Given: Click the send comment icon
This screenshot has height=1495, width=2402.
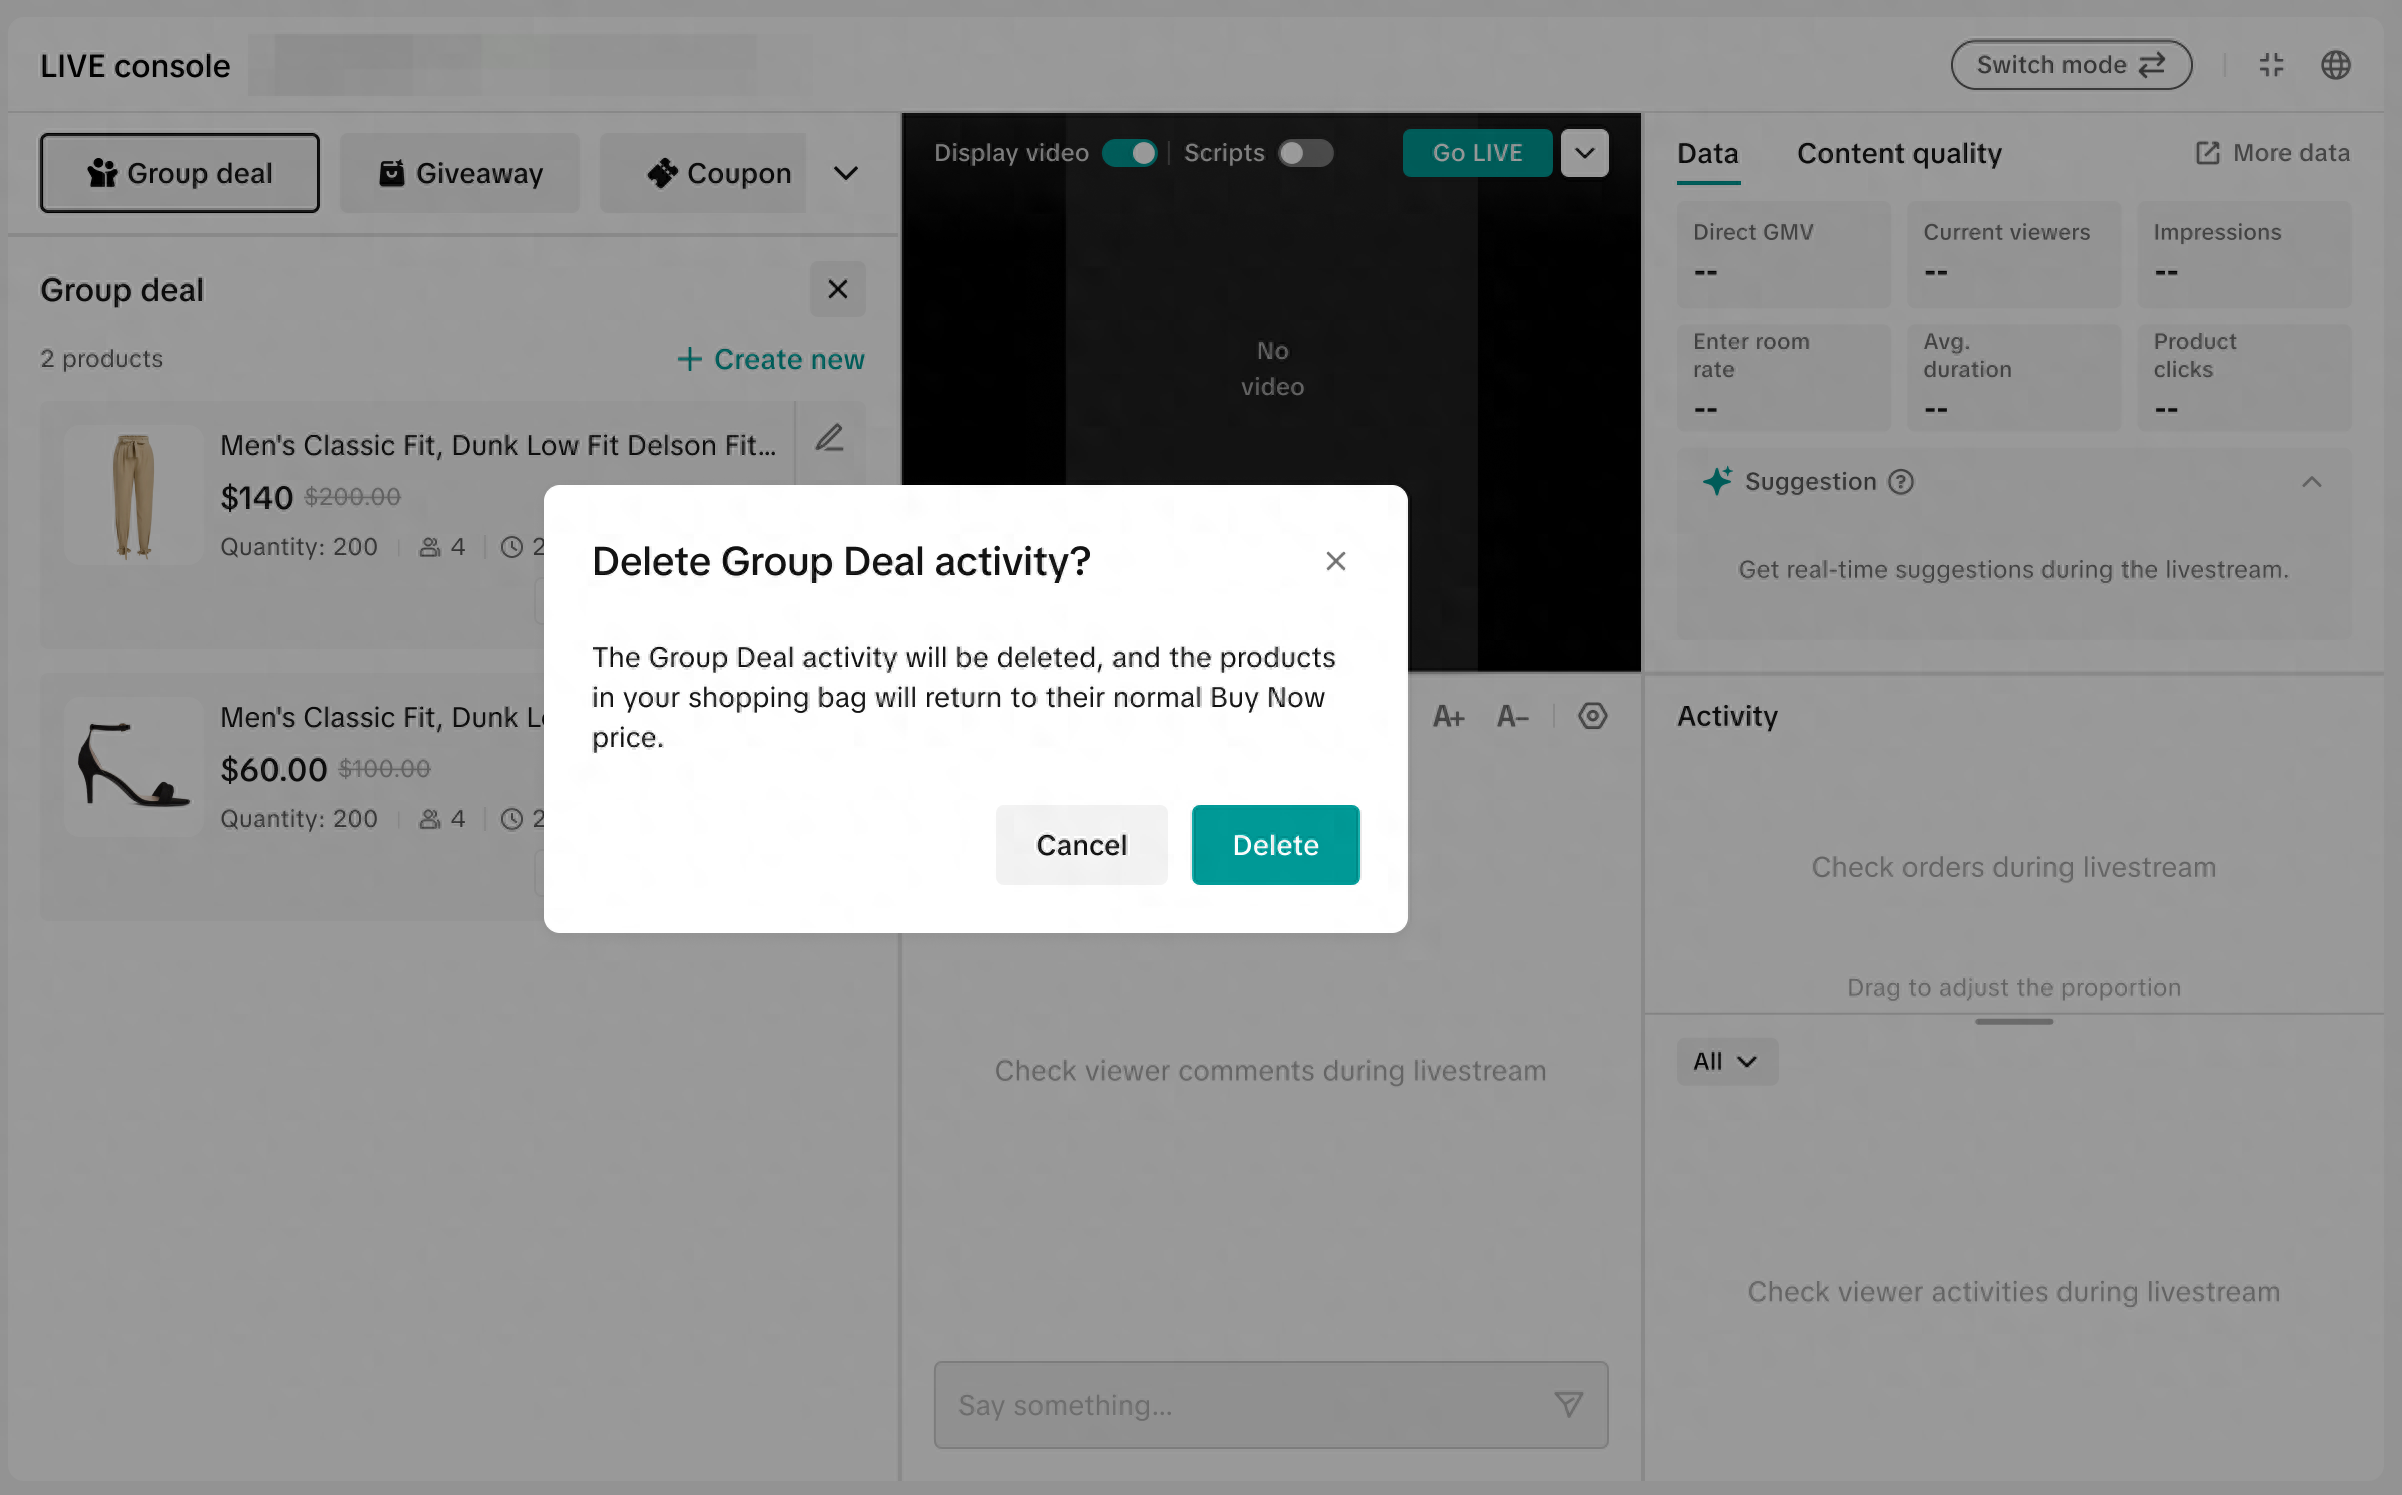Looking at the screenshot, I should (x=1568, y=1405).
